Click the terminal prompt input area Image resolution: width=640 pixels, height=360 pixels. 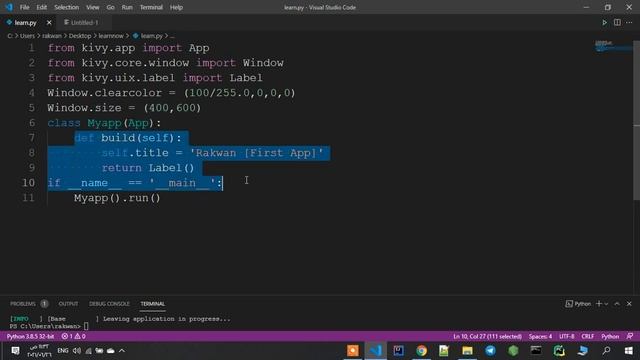(x=86, y=326)
